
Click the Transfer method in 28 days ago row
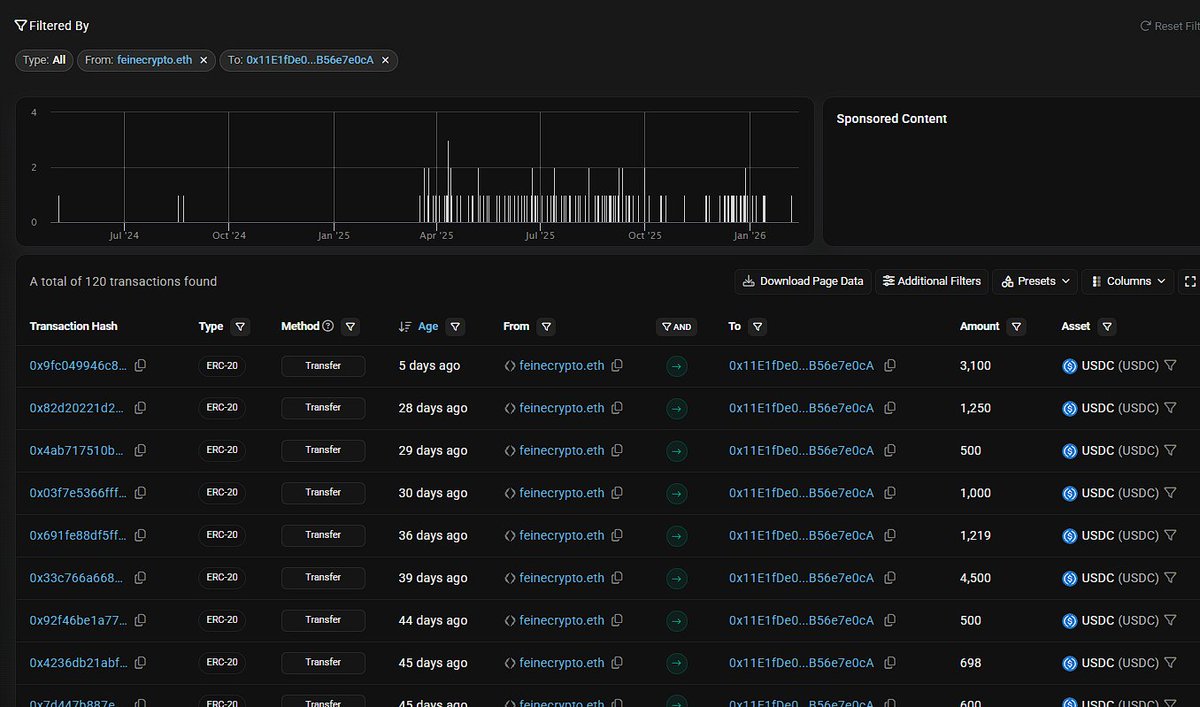[x=323, y=408]
